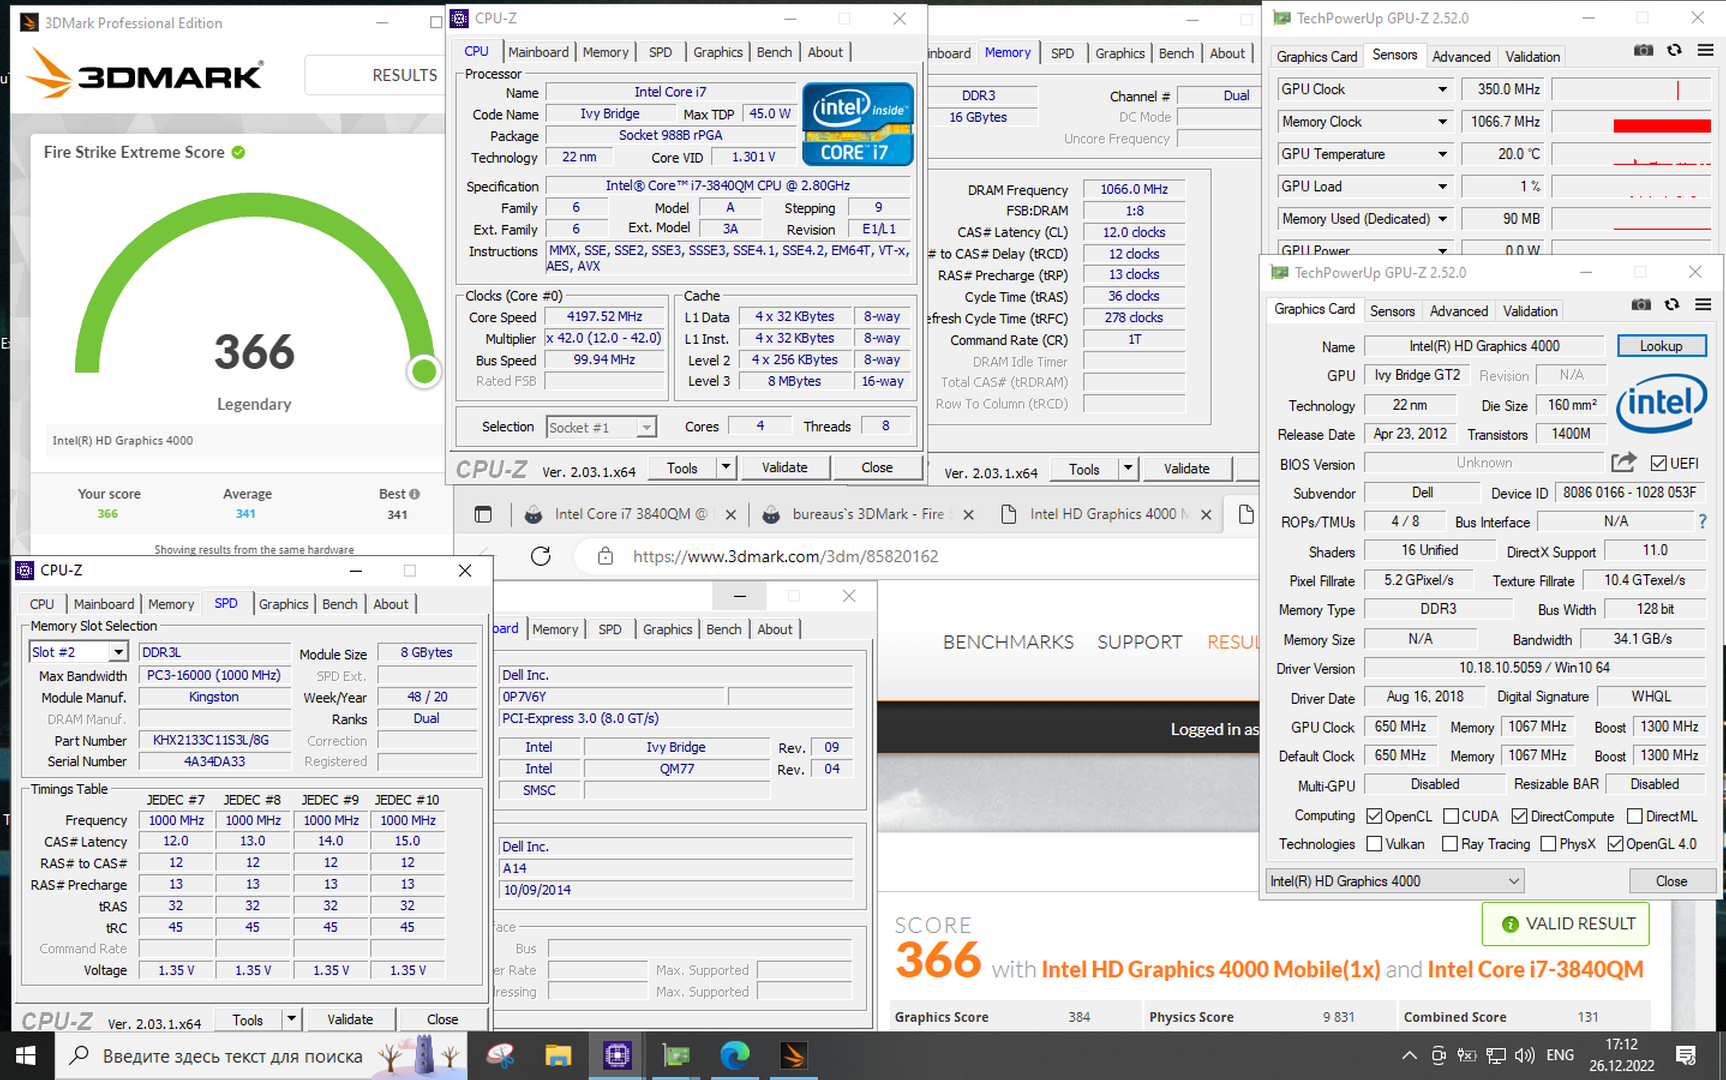Switch to Bench tab in CPU-Z CPU window
Viewport: 1726px width, 1080px height.
[x=774, y=52]
